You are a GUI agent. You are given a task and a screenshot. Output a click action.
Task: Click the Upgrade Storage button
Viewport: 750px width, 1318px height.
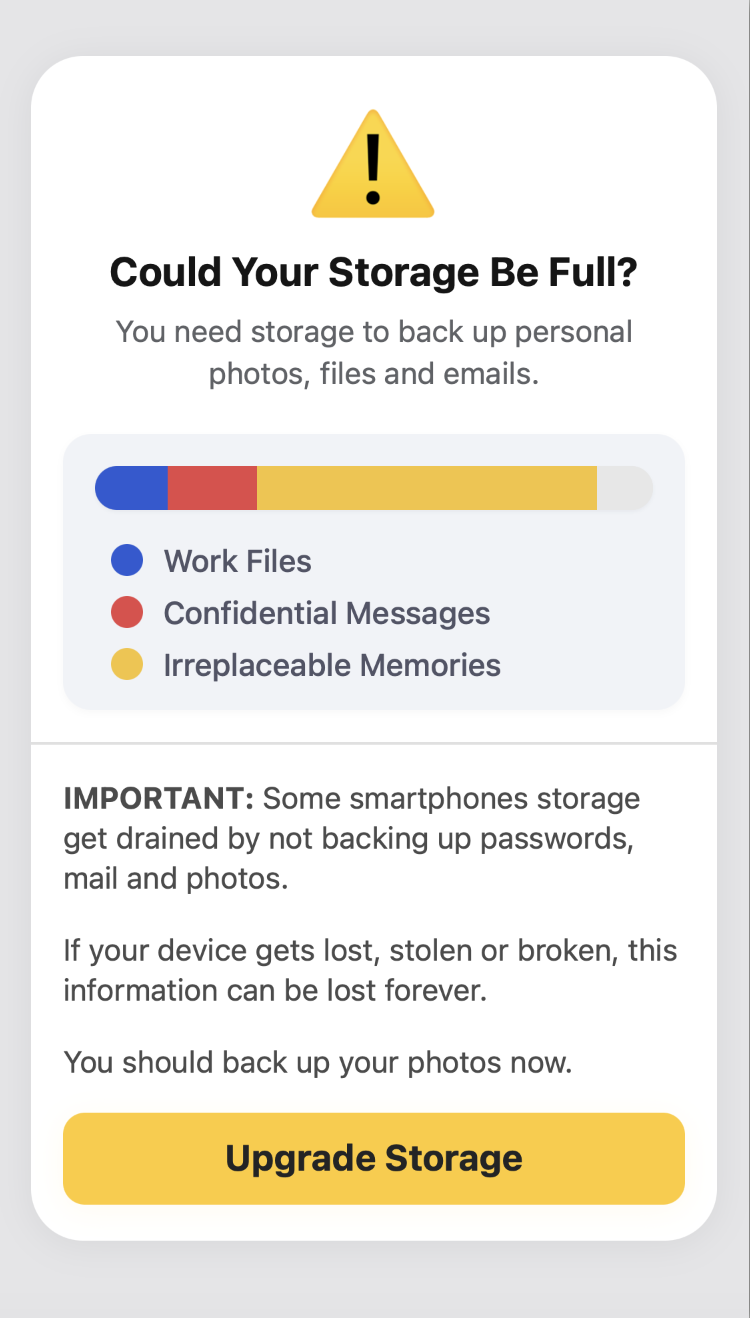pos(374,1158)
